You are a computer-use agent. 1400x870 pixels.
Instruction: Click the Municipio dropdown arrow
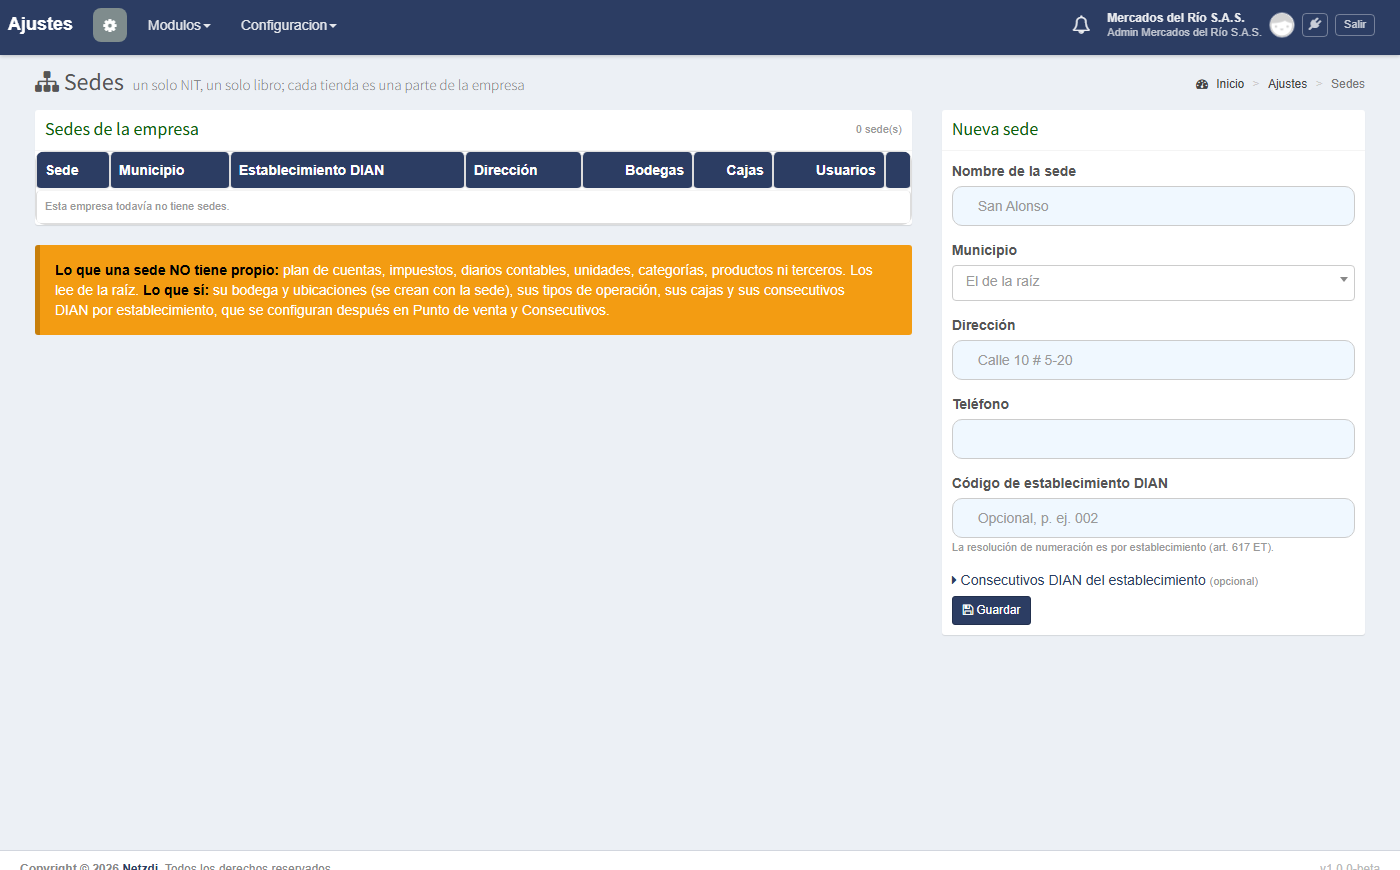click(1343, 281)
